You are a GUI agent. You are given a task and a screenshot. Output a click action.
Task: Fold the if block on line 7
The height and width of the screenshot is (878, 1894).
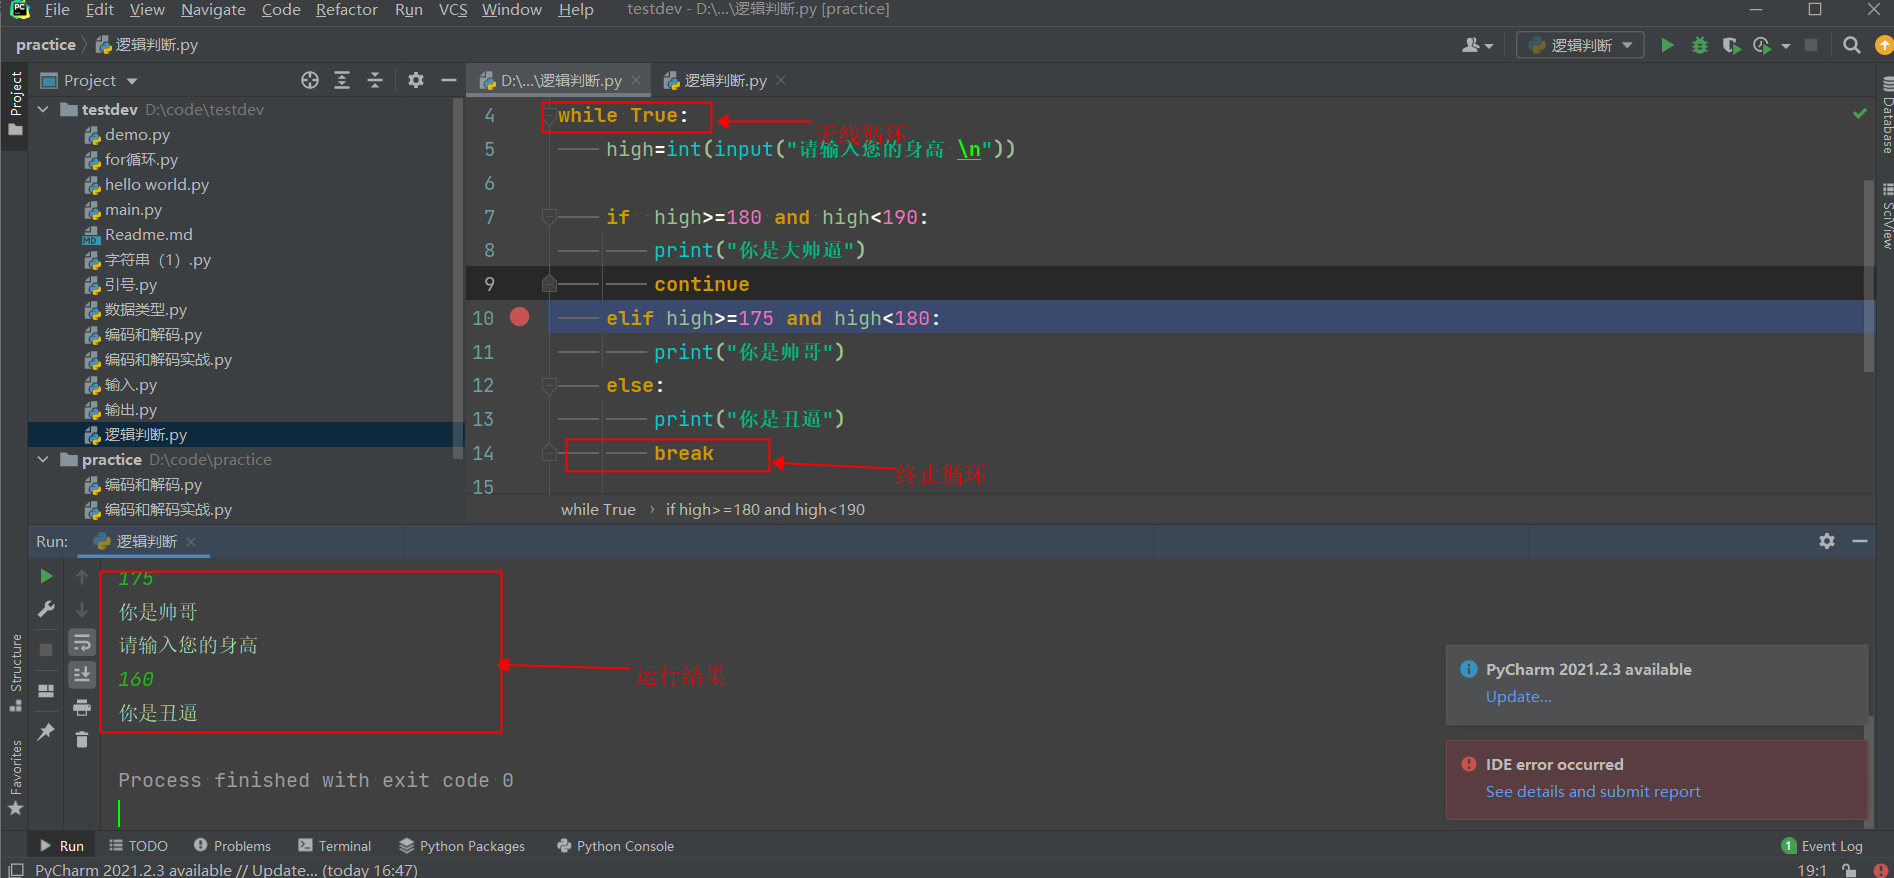[549, 216]
